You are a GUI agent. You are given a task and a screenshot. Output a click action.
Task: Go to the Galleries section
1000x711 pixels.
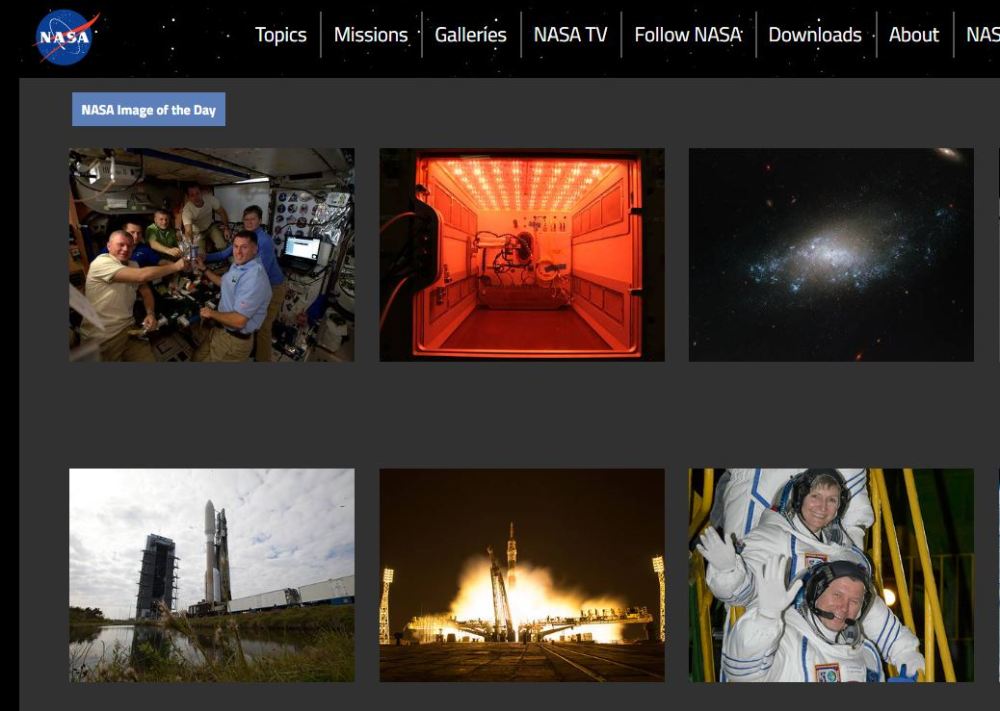(x=470, y=35)
